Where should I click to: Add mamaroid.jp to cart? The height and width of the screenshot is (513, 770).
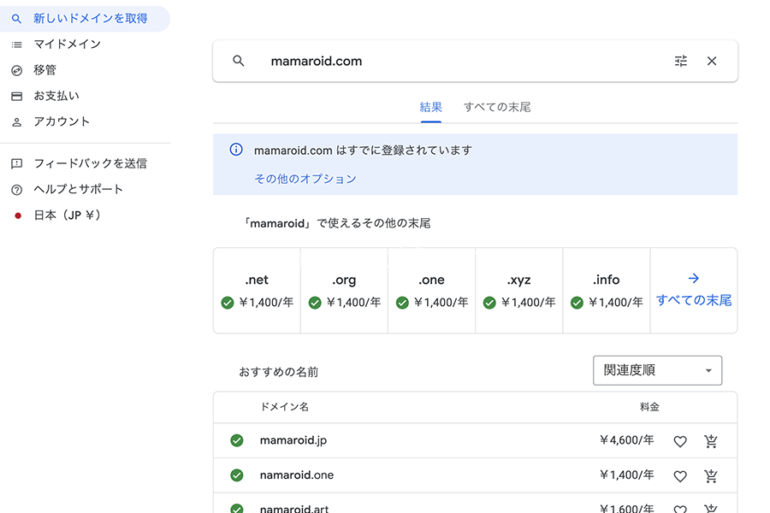click(711, 441)
